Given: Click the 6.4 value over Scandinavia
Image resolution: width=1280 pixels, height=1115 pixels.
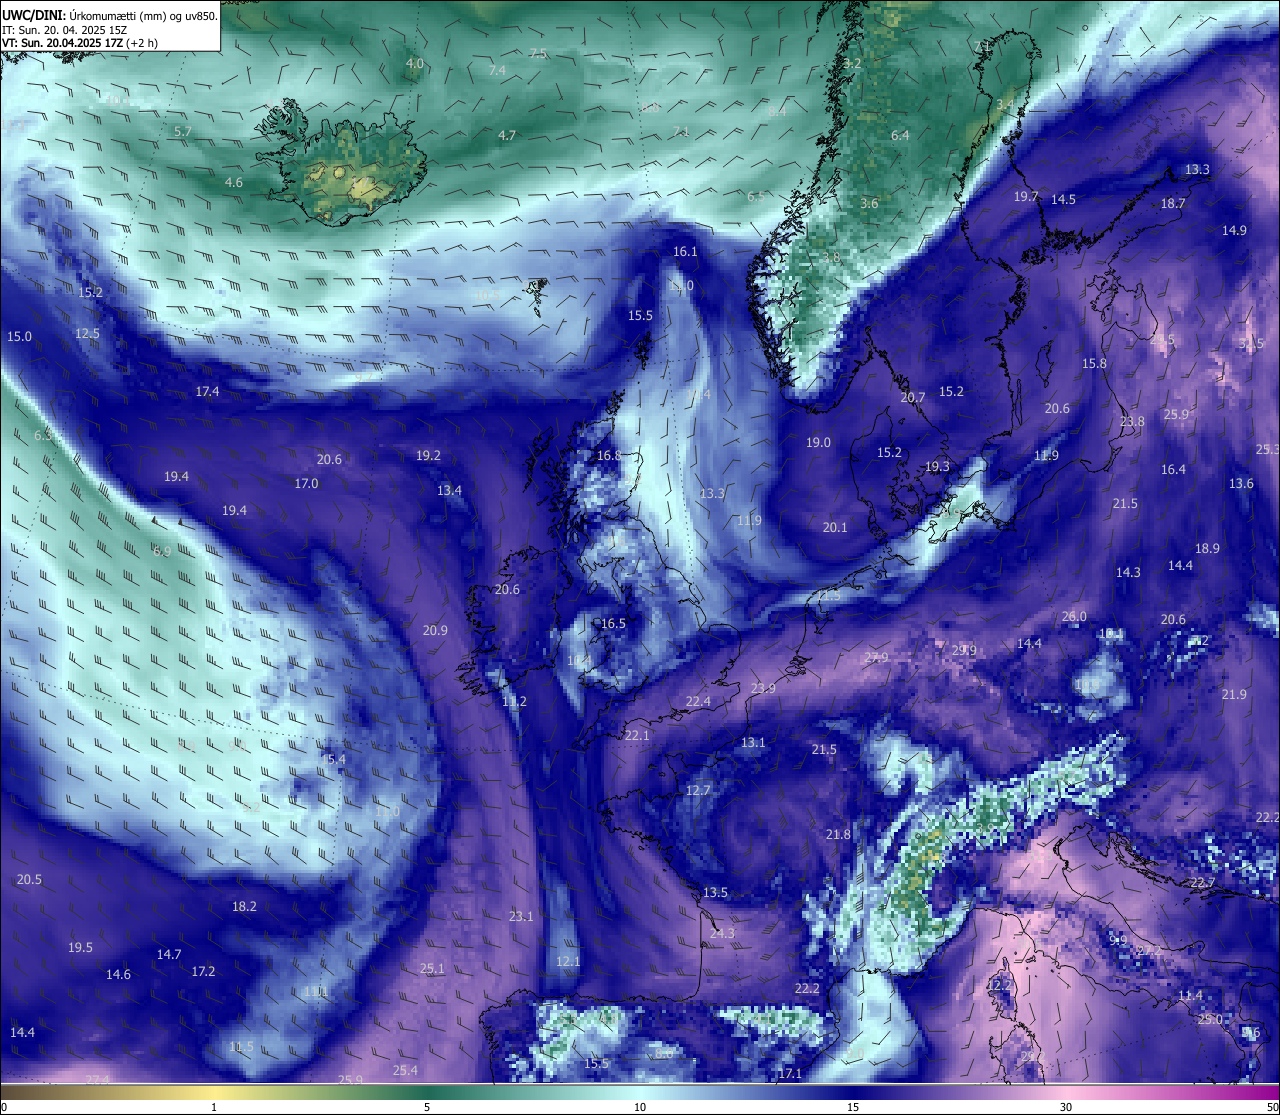Looking at the screenshot, I should click(900, 136).
